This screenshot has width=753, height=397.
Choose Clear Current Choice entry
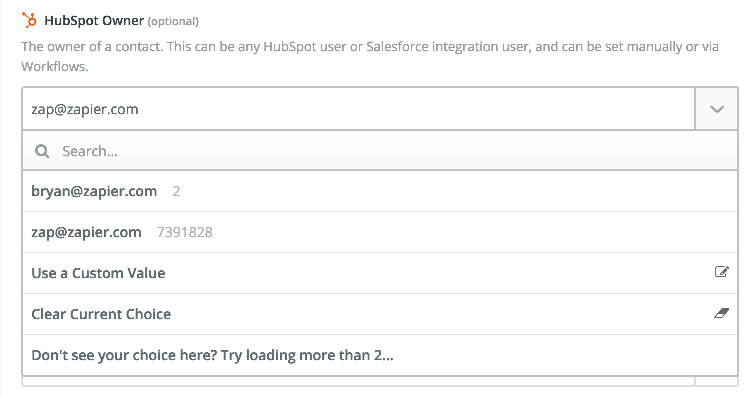point(380,314)
